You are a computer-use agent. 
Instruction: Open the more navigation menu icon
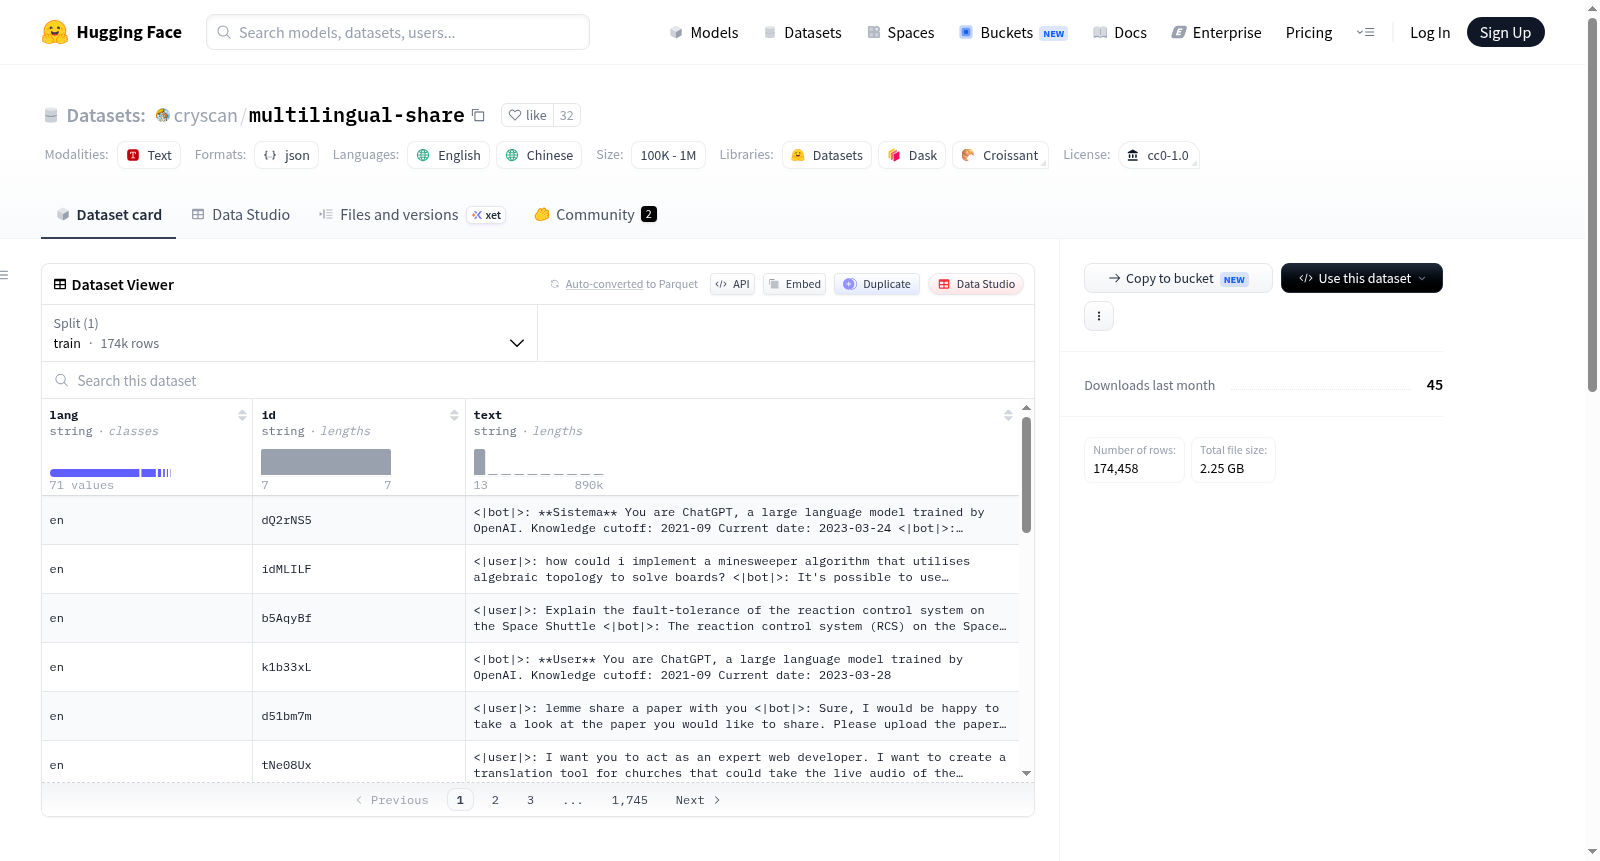pyautogui.click(x=1365, y=32)
